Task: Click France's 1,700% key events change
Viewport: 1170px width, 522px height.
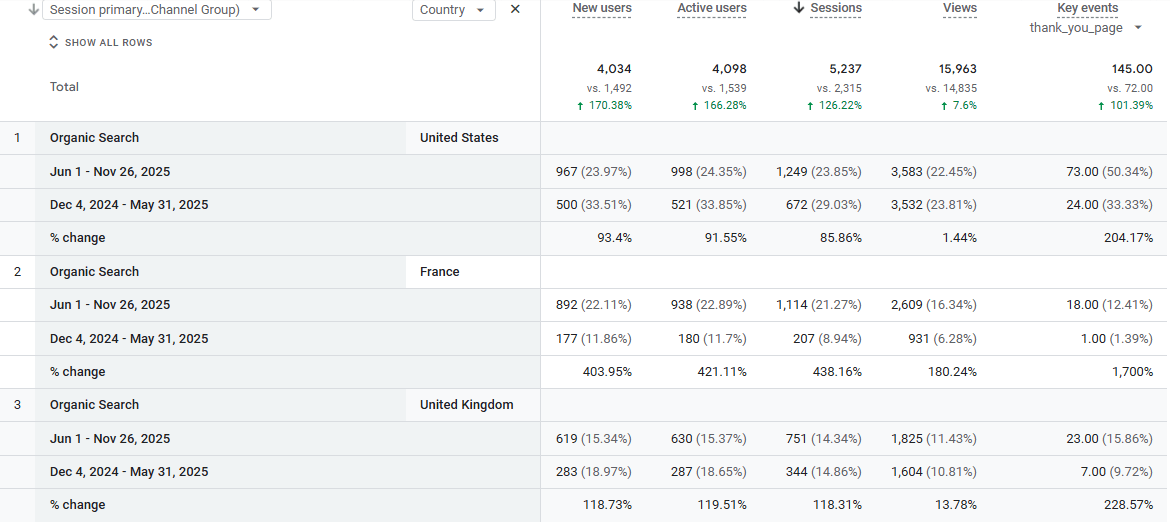Action: pos(1133,372)
